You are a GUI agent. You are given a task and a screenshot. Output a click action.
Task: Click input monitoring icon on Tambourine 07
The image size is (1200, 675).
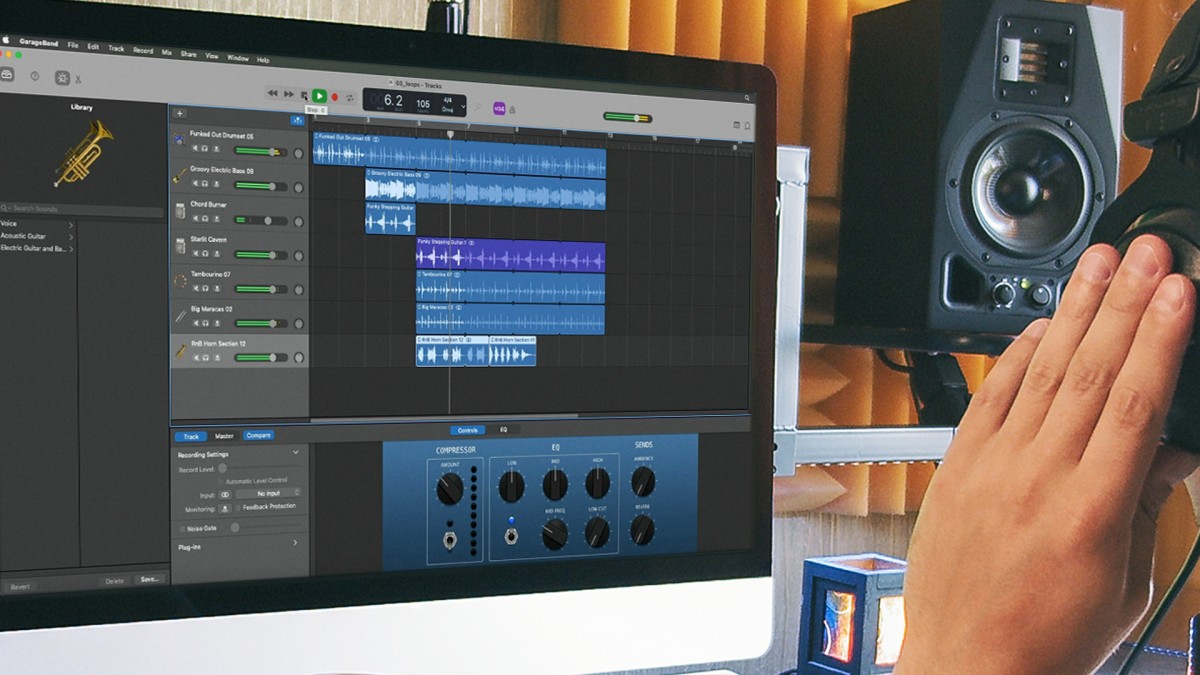tap(216, 288)
